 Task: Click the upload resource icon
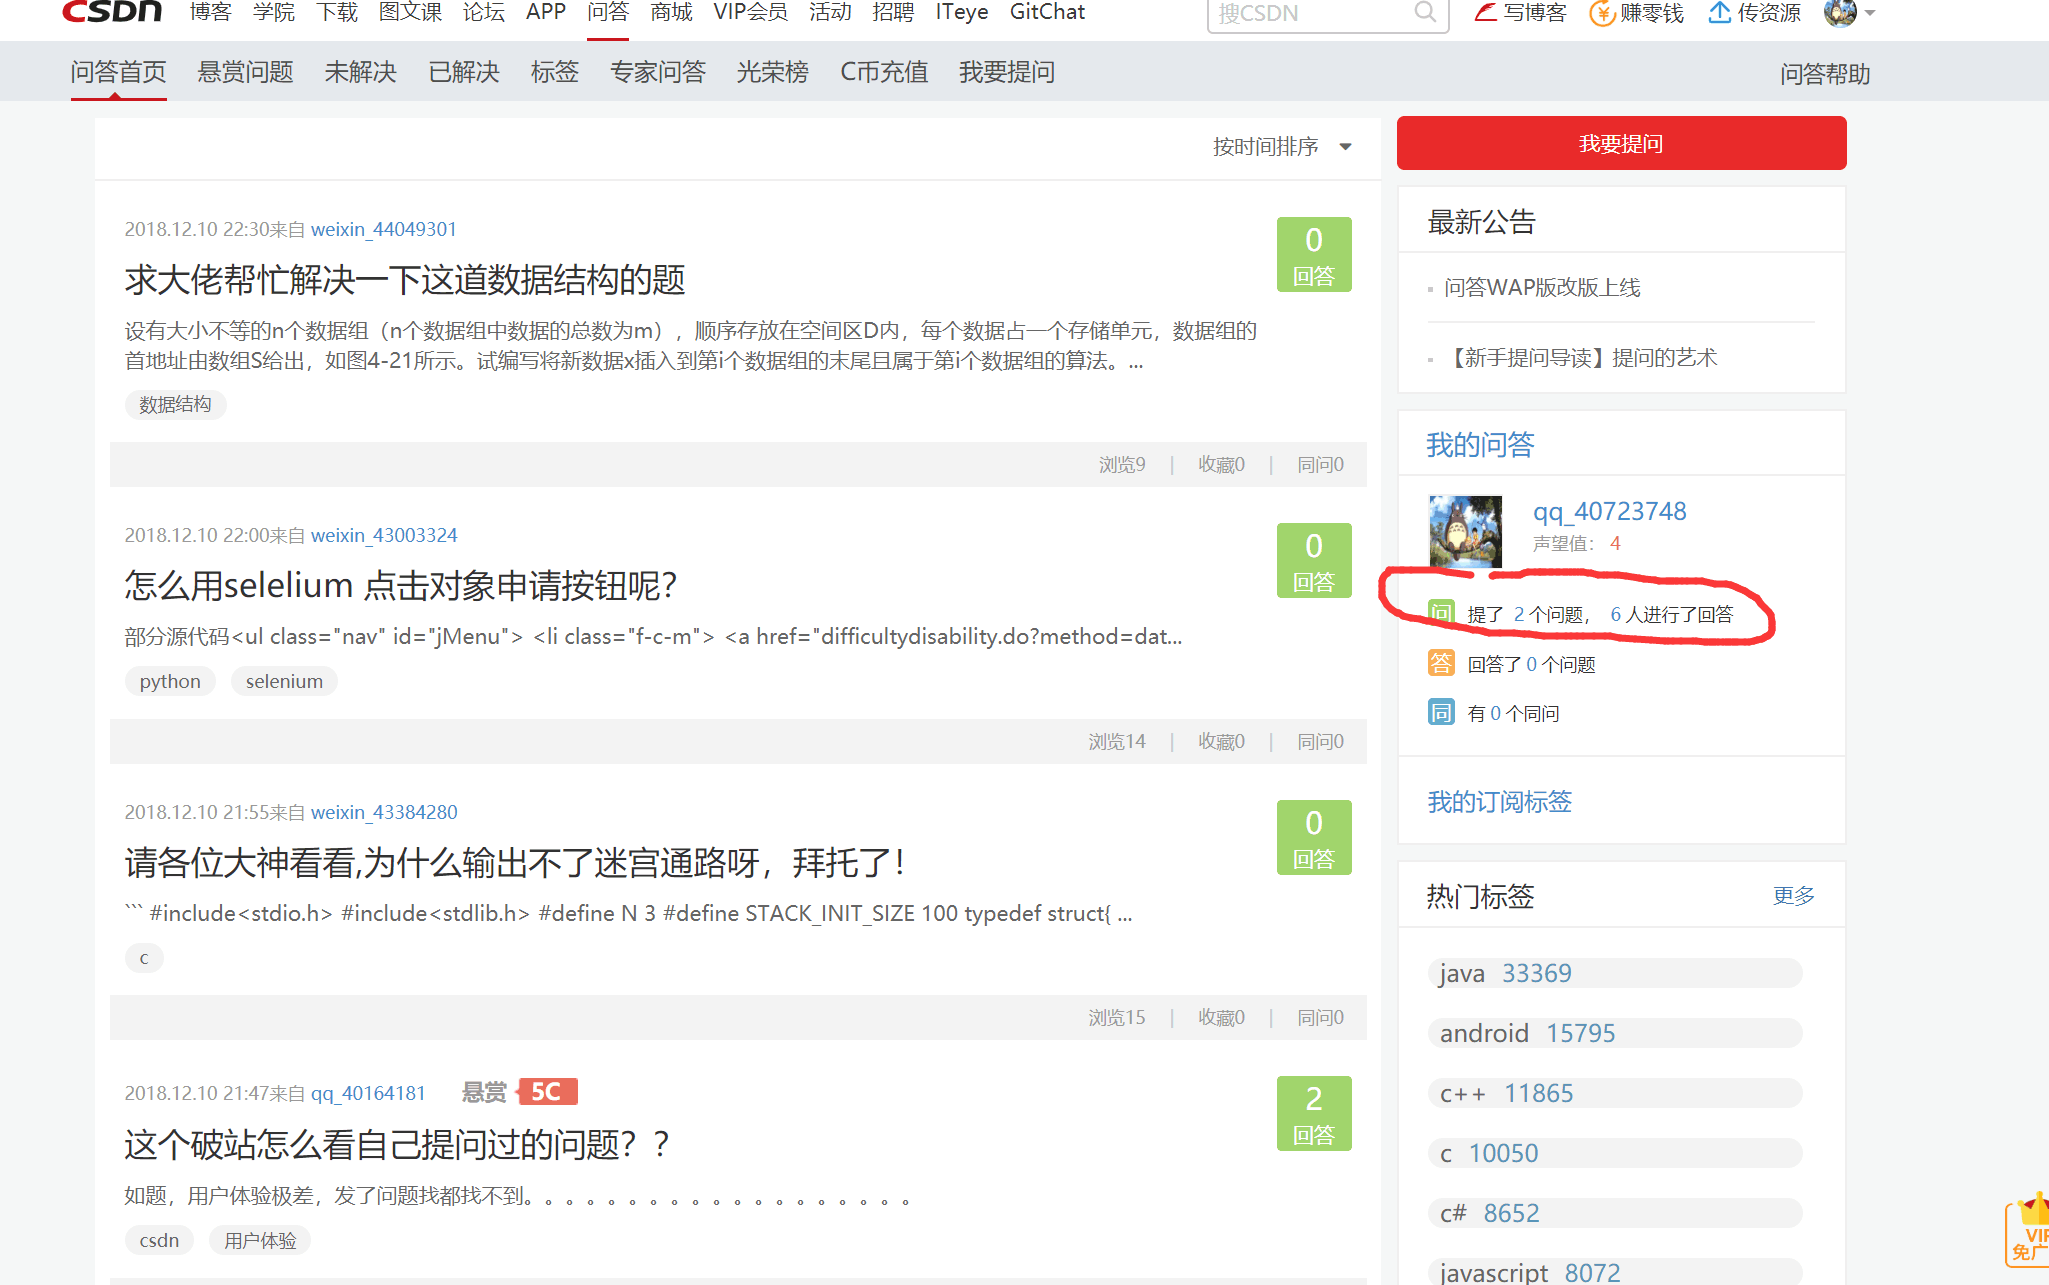[1719, 12]
